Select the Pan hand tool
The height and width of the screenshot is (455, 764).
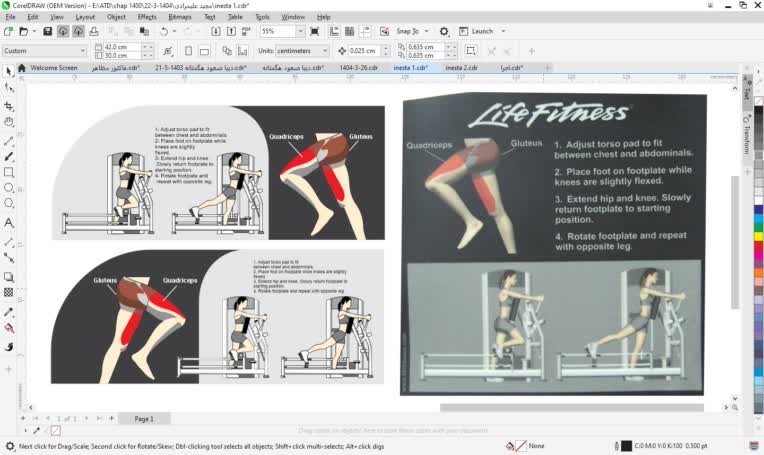point(8,122)
